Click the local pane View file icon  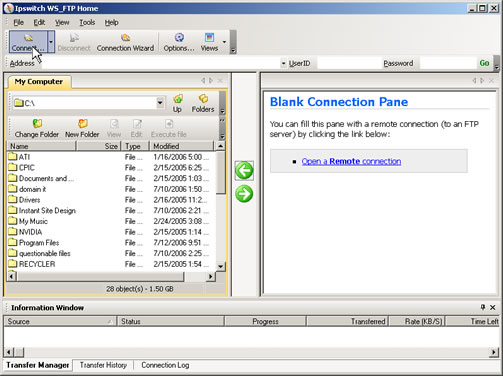point(114,128)
